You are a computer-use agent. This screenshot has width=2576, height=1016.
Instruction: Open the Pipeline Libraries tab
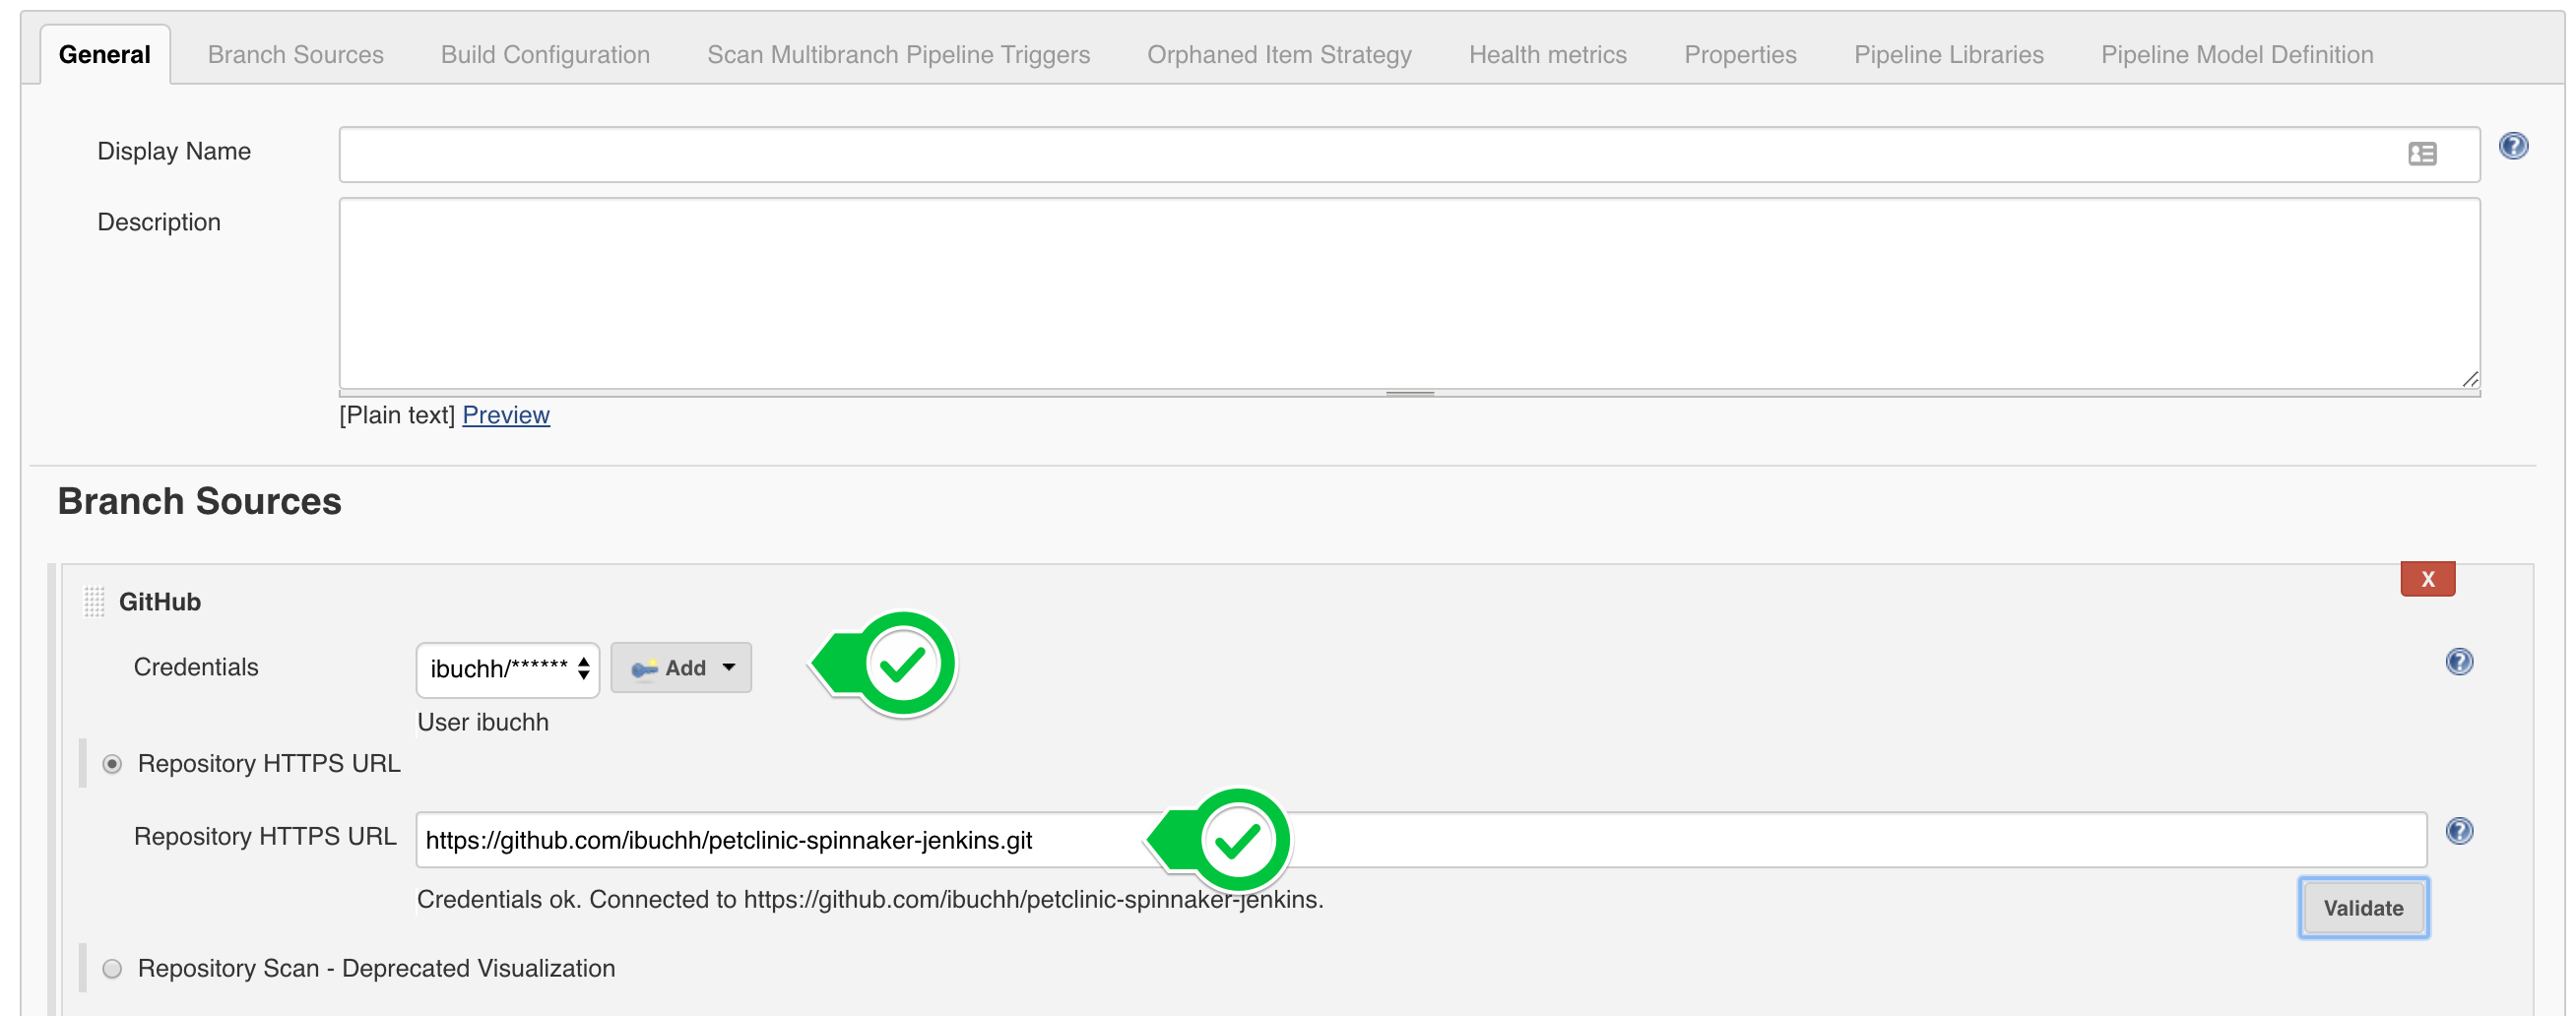1948,55
